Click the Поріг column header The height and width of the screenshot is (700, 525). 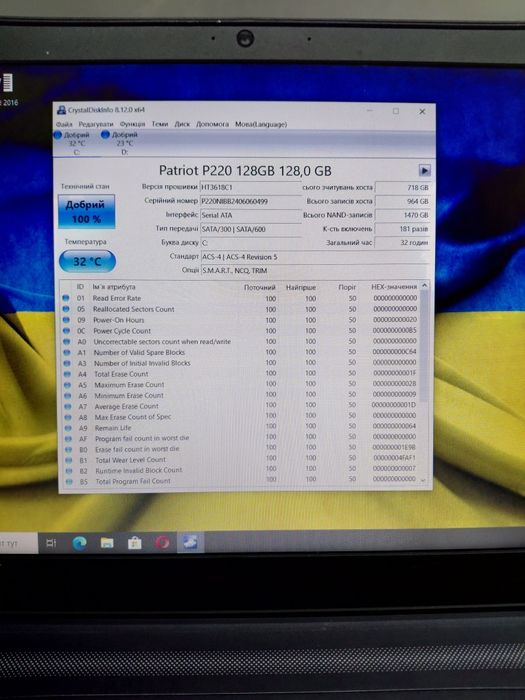click(347, 287)
